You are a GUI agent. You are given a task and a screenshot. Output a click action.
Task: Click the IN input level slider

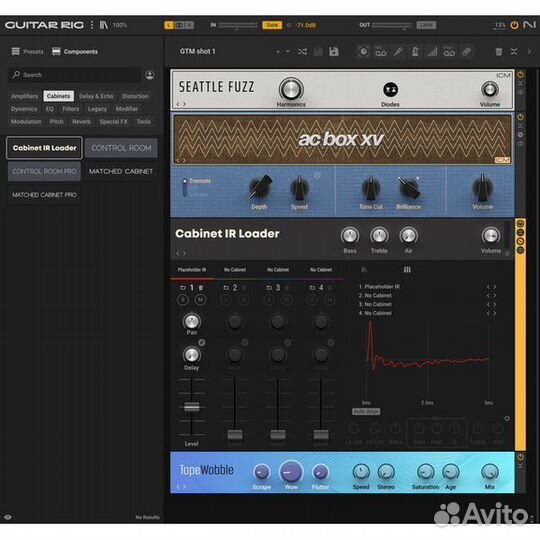pyautogui.click(x=238, y=25)
